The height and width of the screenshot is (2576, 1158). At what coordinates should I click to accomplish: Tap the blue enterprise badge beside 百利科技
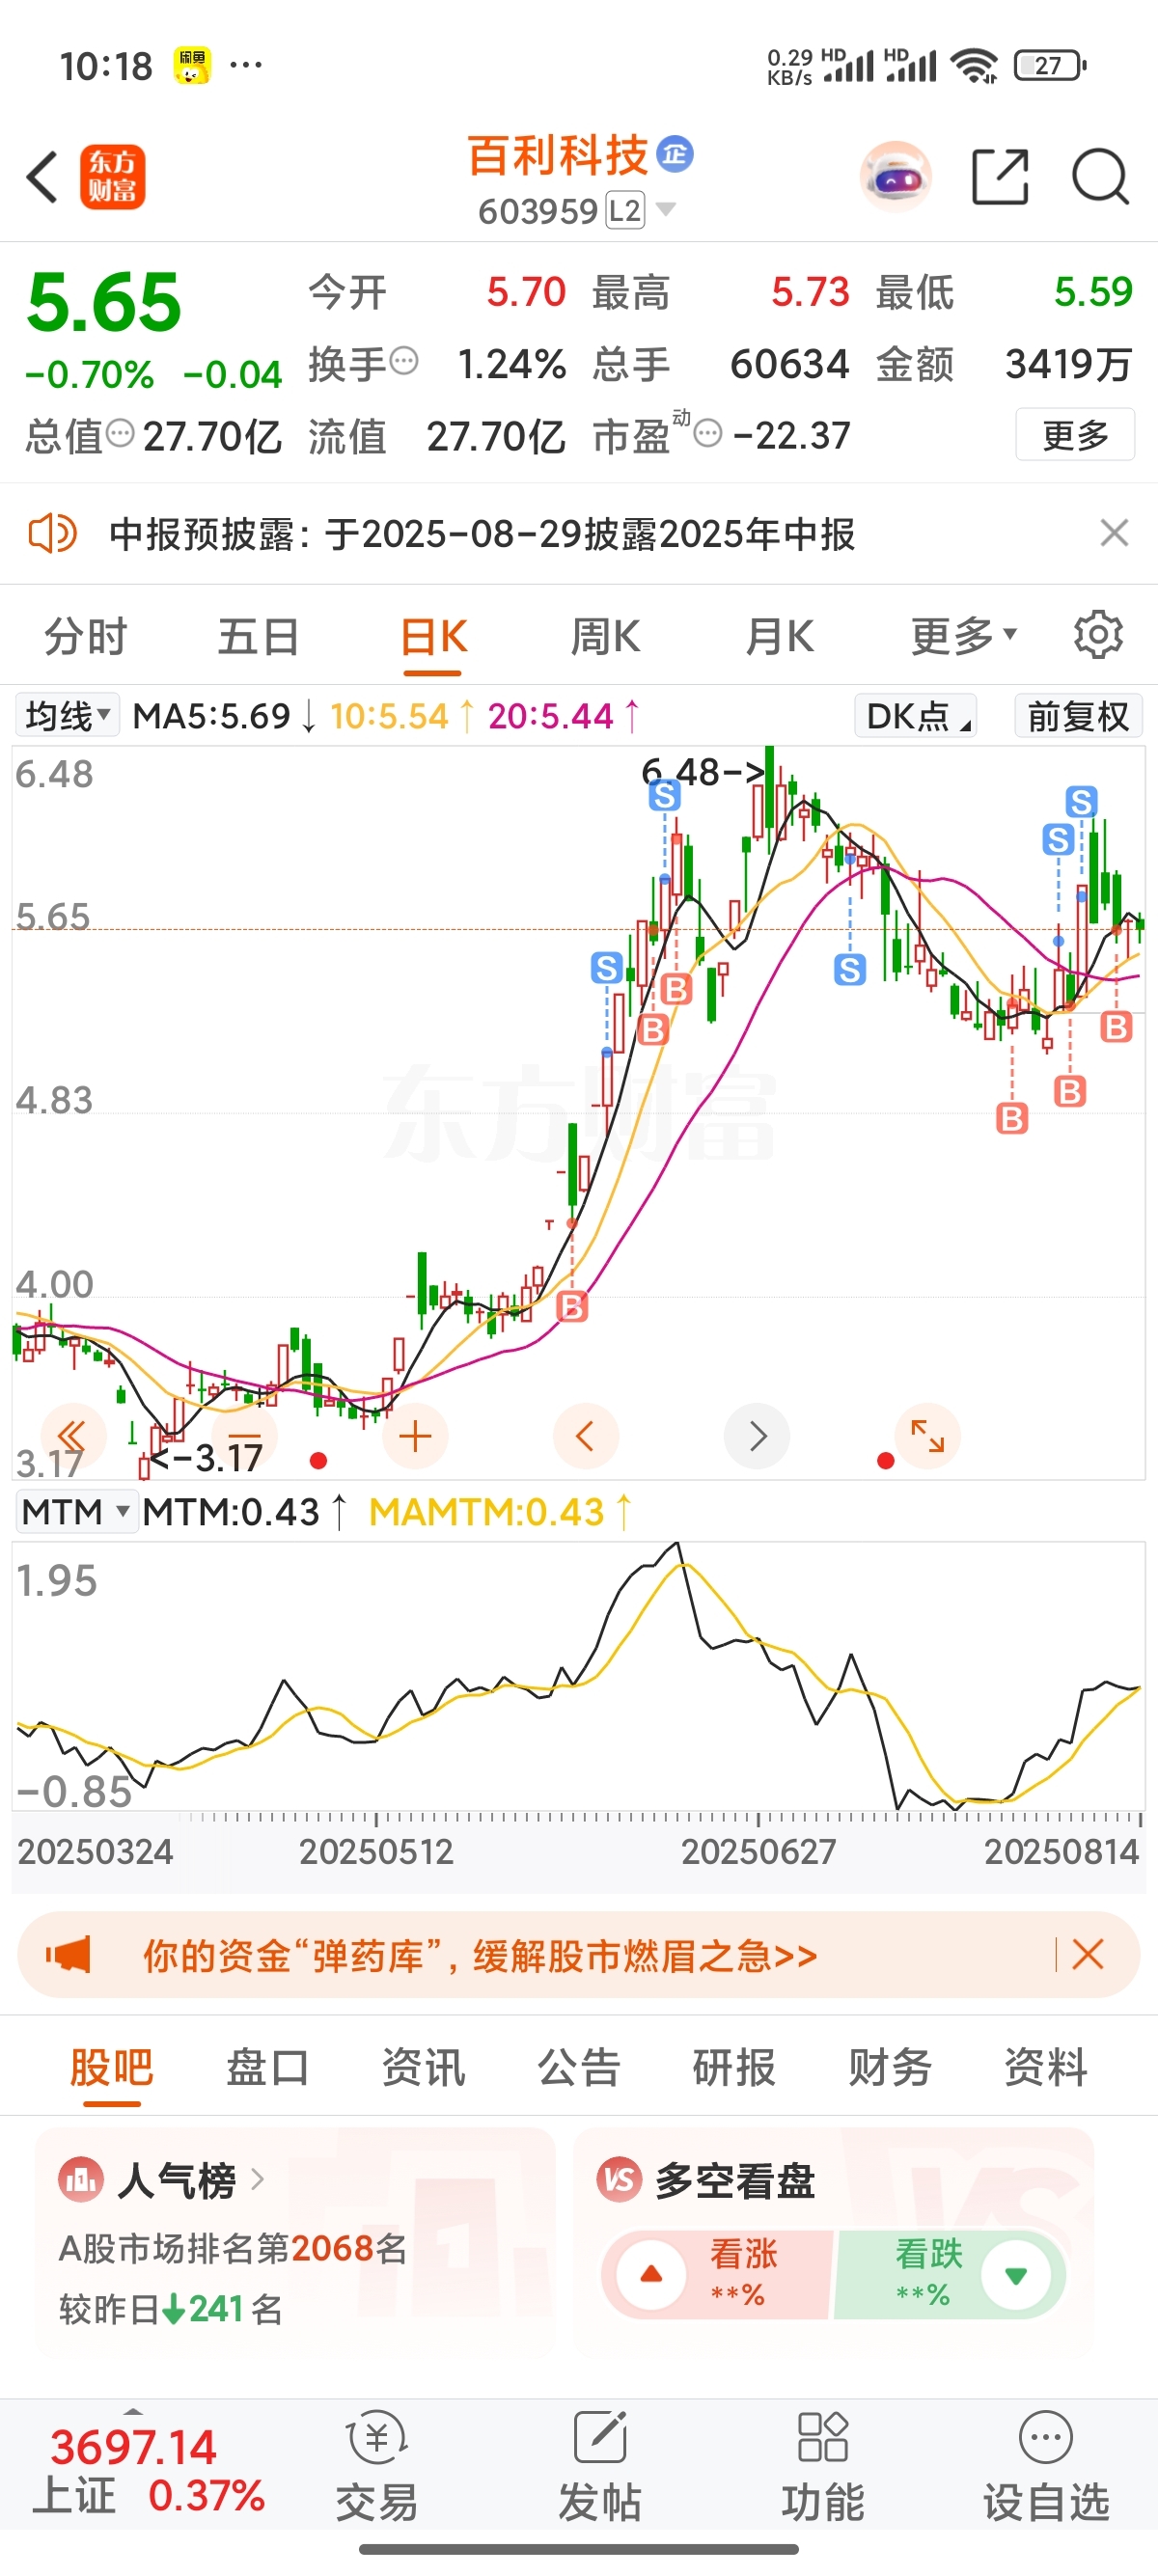coord(675,153)
